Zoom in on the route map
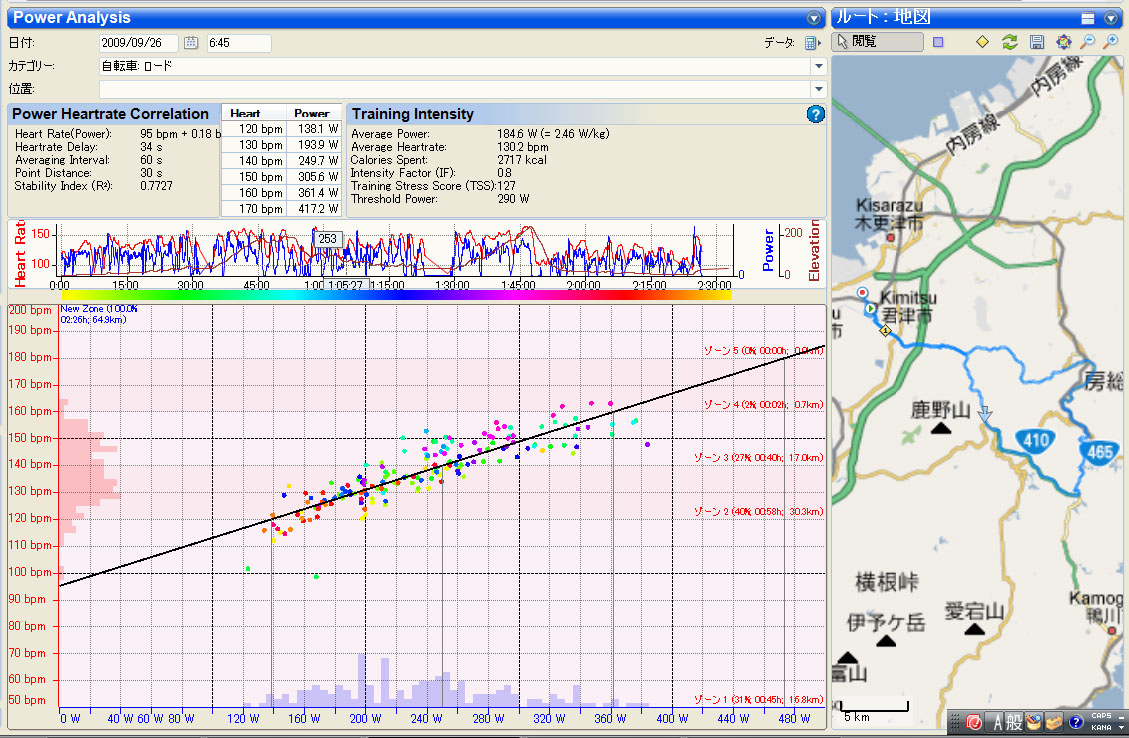This screenshot has width=1129, height=738. pos(1110,42)
